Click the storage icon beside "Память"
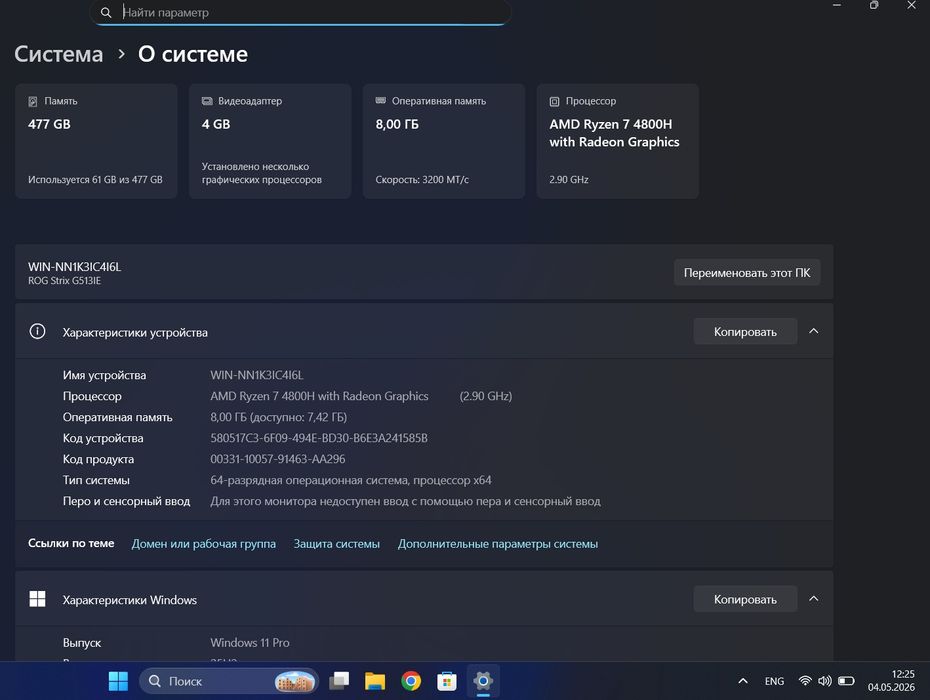This screenshot has height=700, width=930. [33, 101]
